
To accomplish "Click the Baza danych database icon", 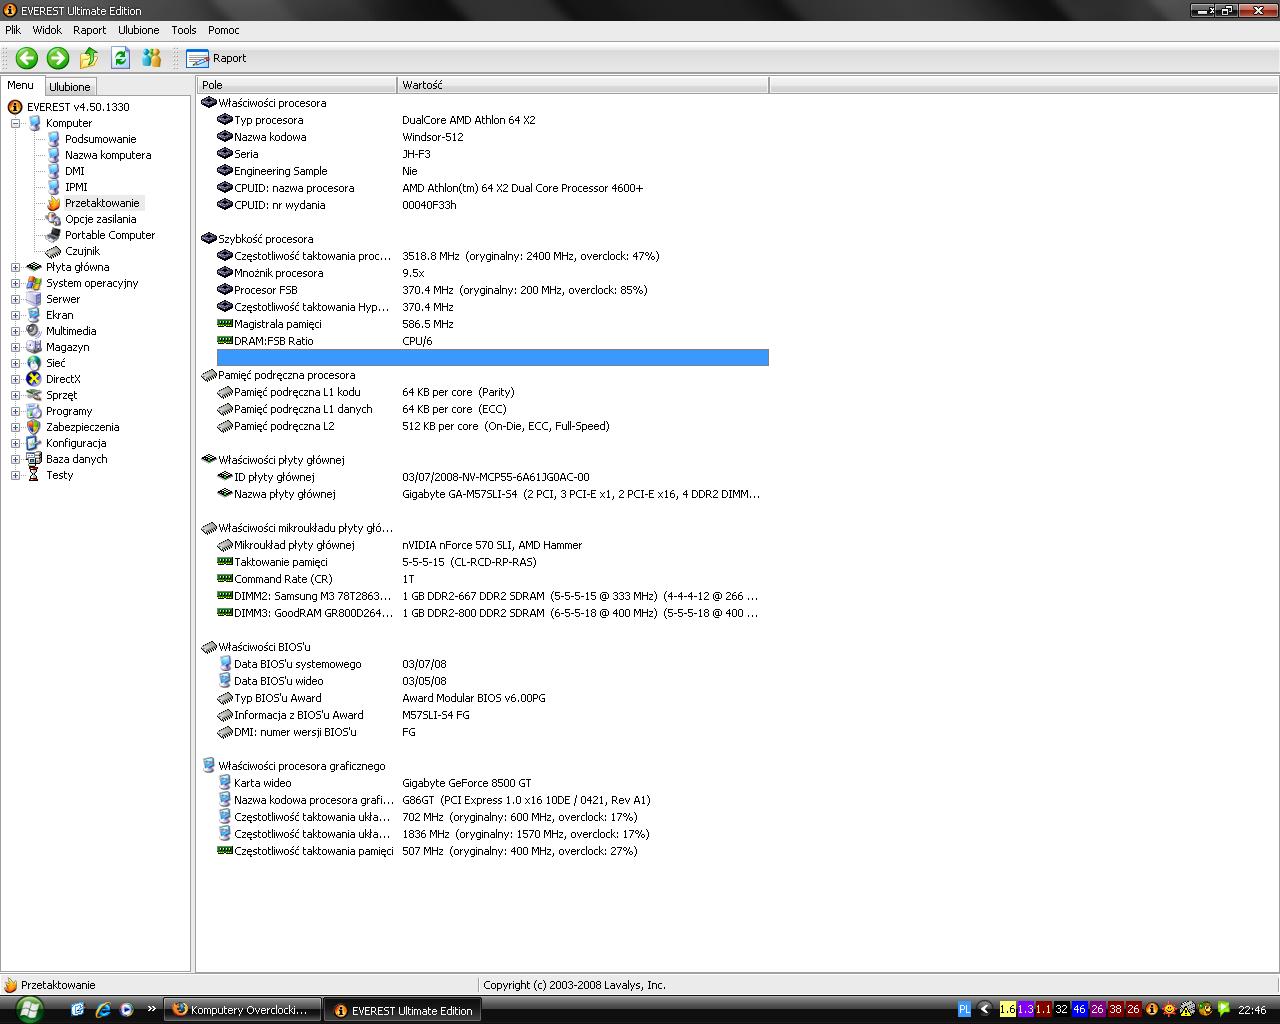I will click(35, 459).
